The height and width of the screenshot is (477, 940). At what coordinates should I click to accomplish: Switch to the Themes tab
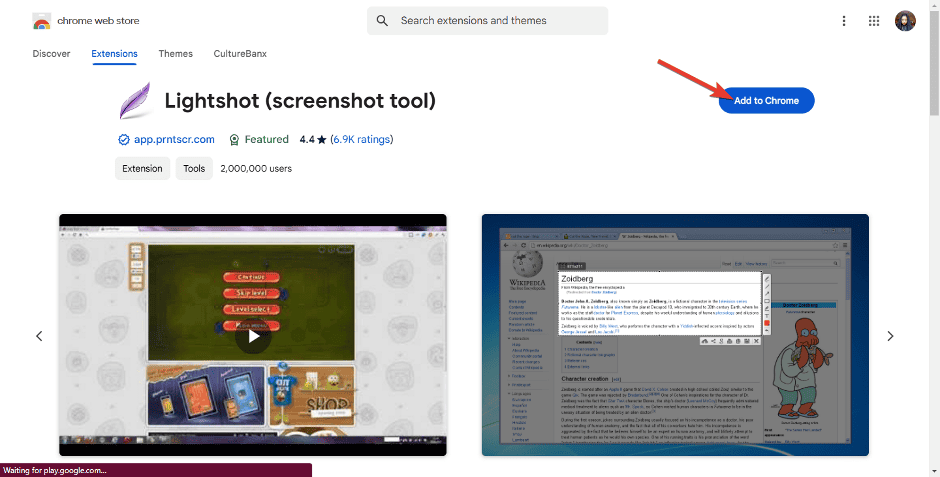pyautogui.click(x=176, y=53)
